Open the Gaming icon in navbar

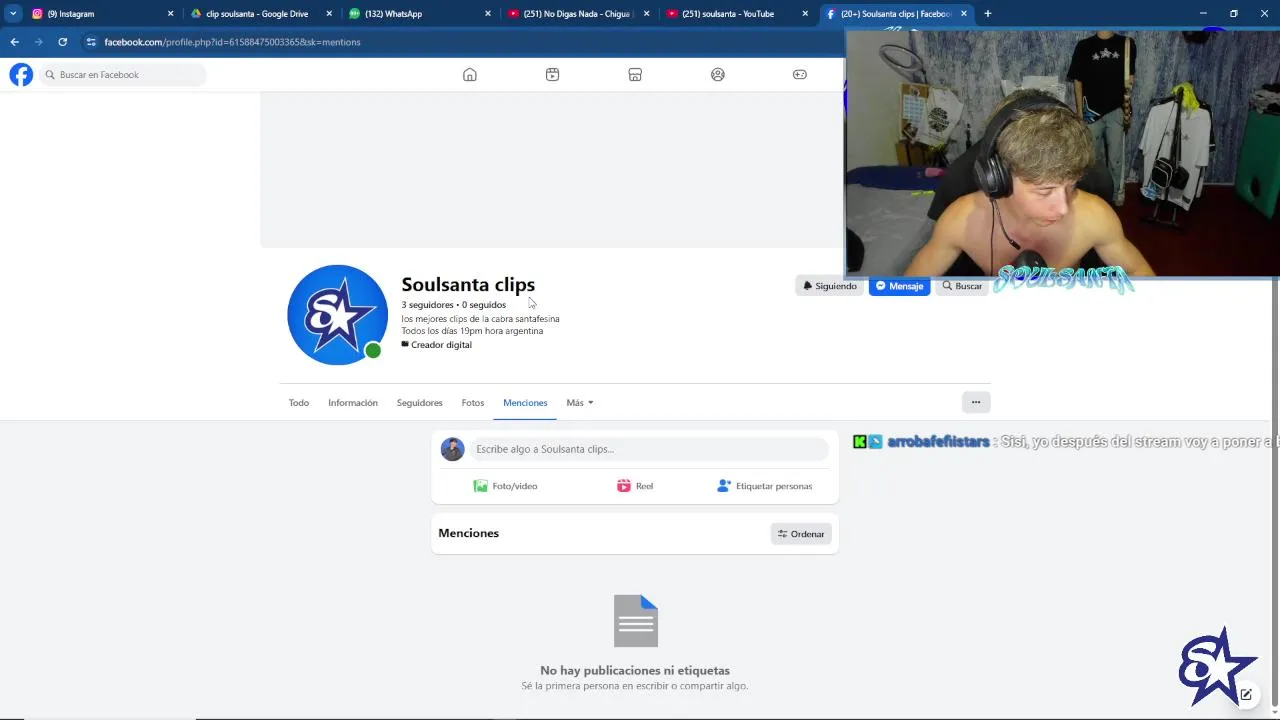800,75
